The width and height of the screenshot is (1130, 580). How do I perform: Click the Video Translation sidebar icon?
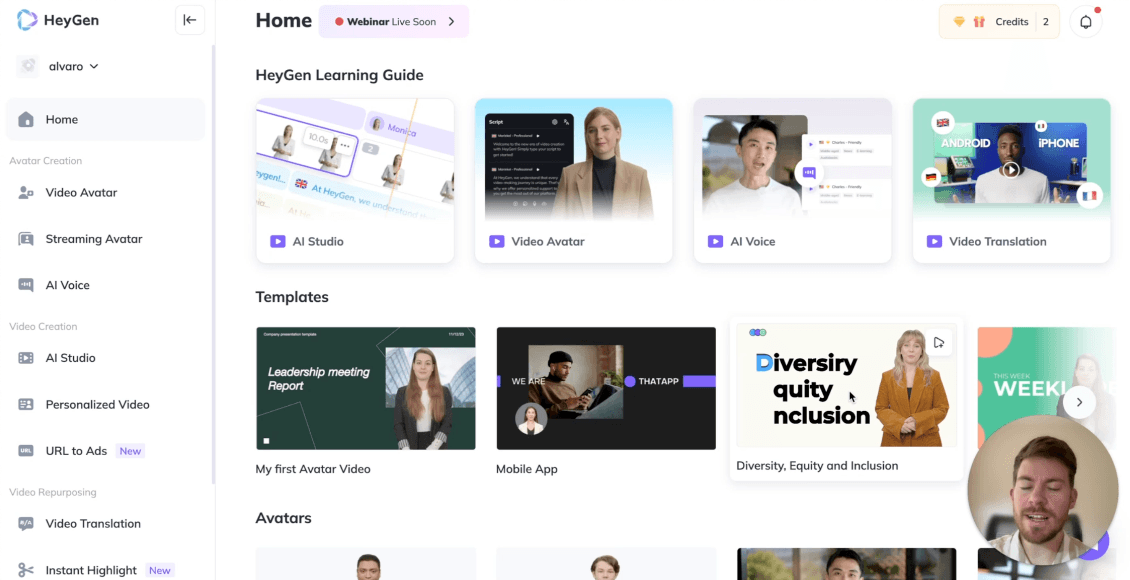pyautogui.click(x=26, y=524)
